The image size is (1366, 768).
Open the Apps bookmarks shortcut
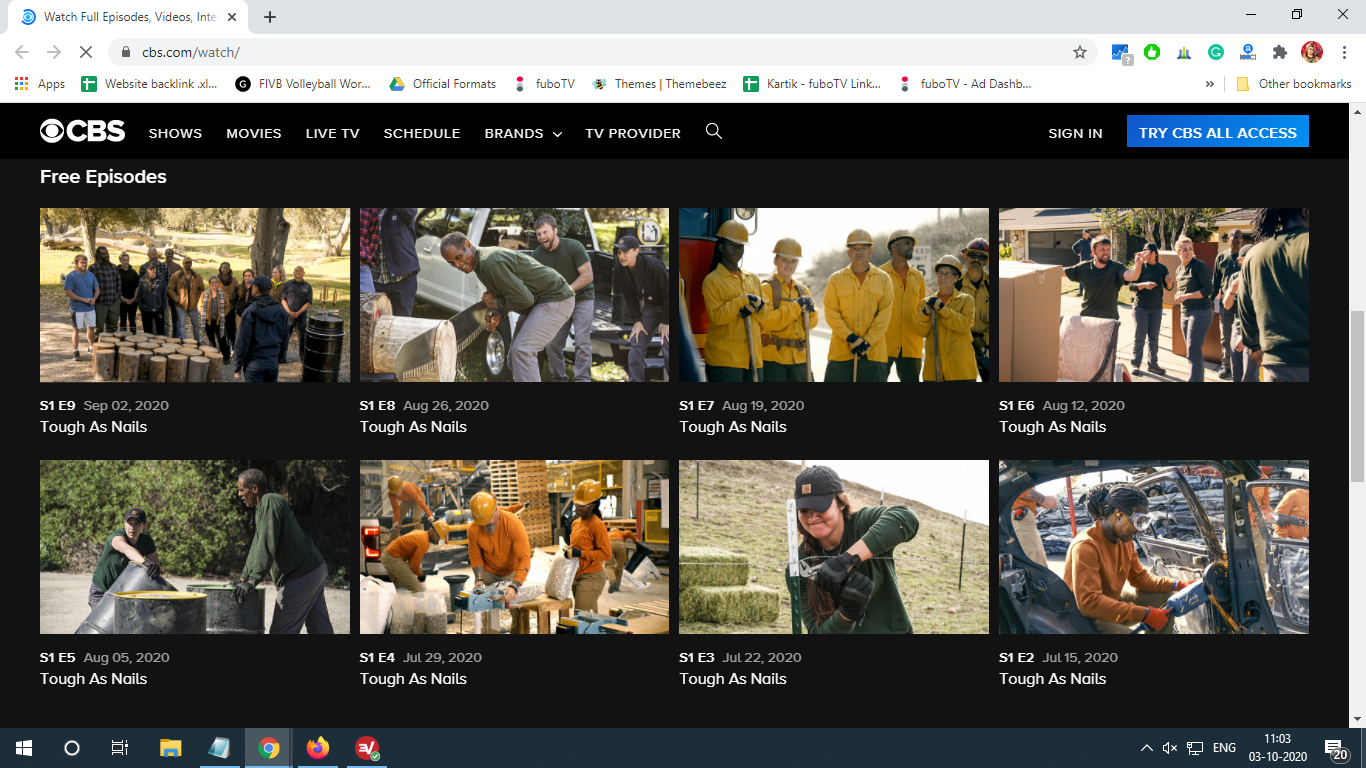(40, 84)
